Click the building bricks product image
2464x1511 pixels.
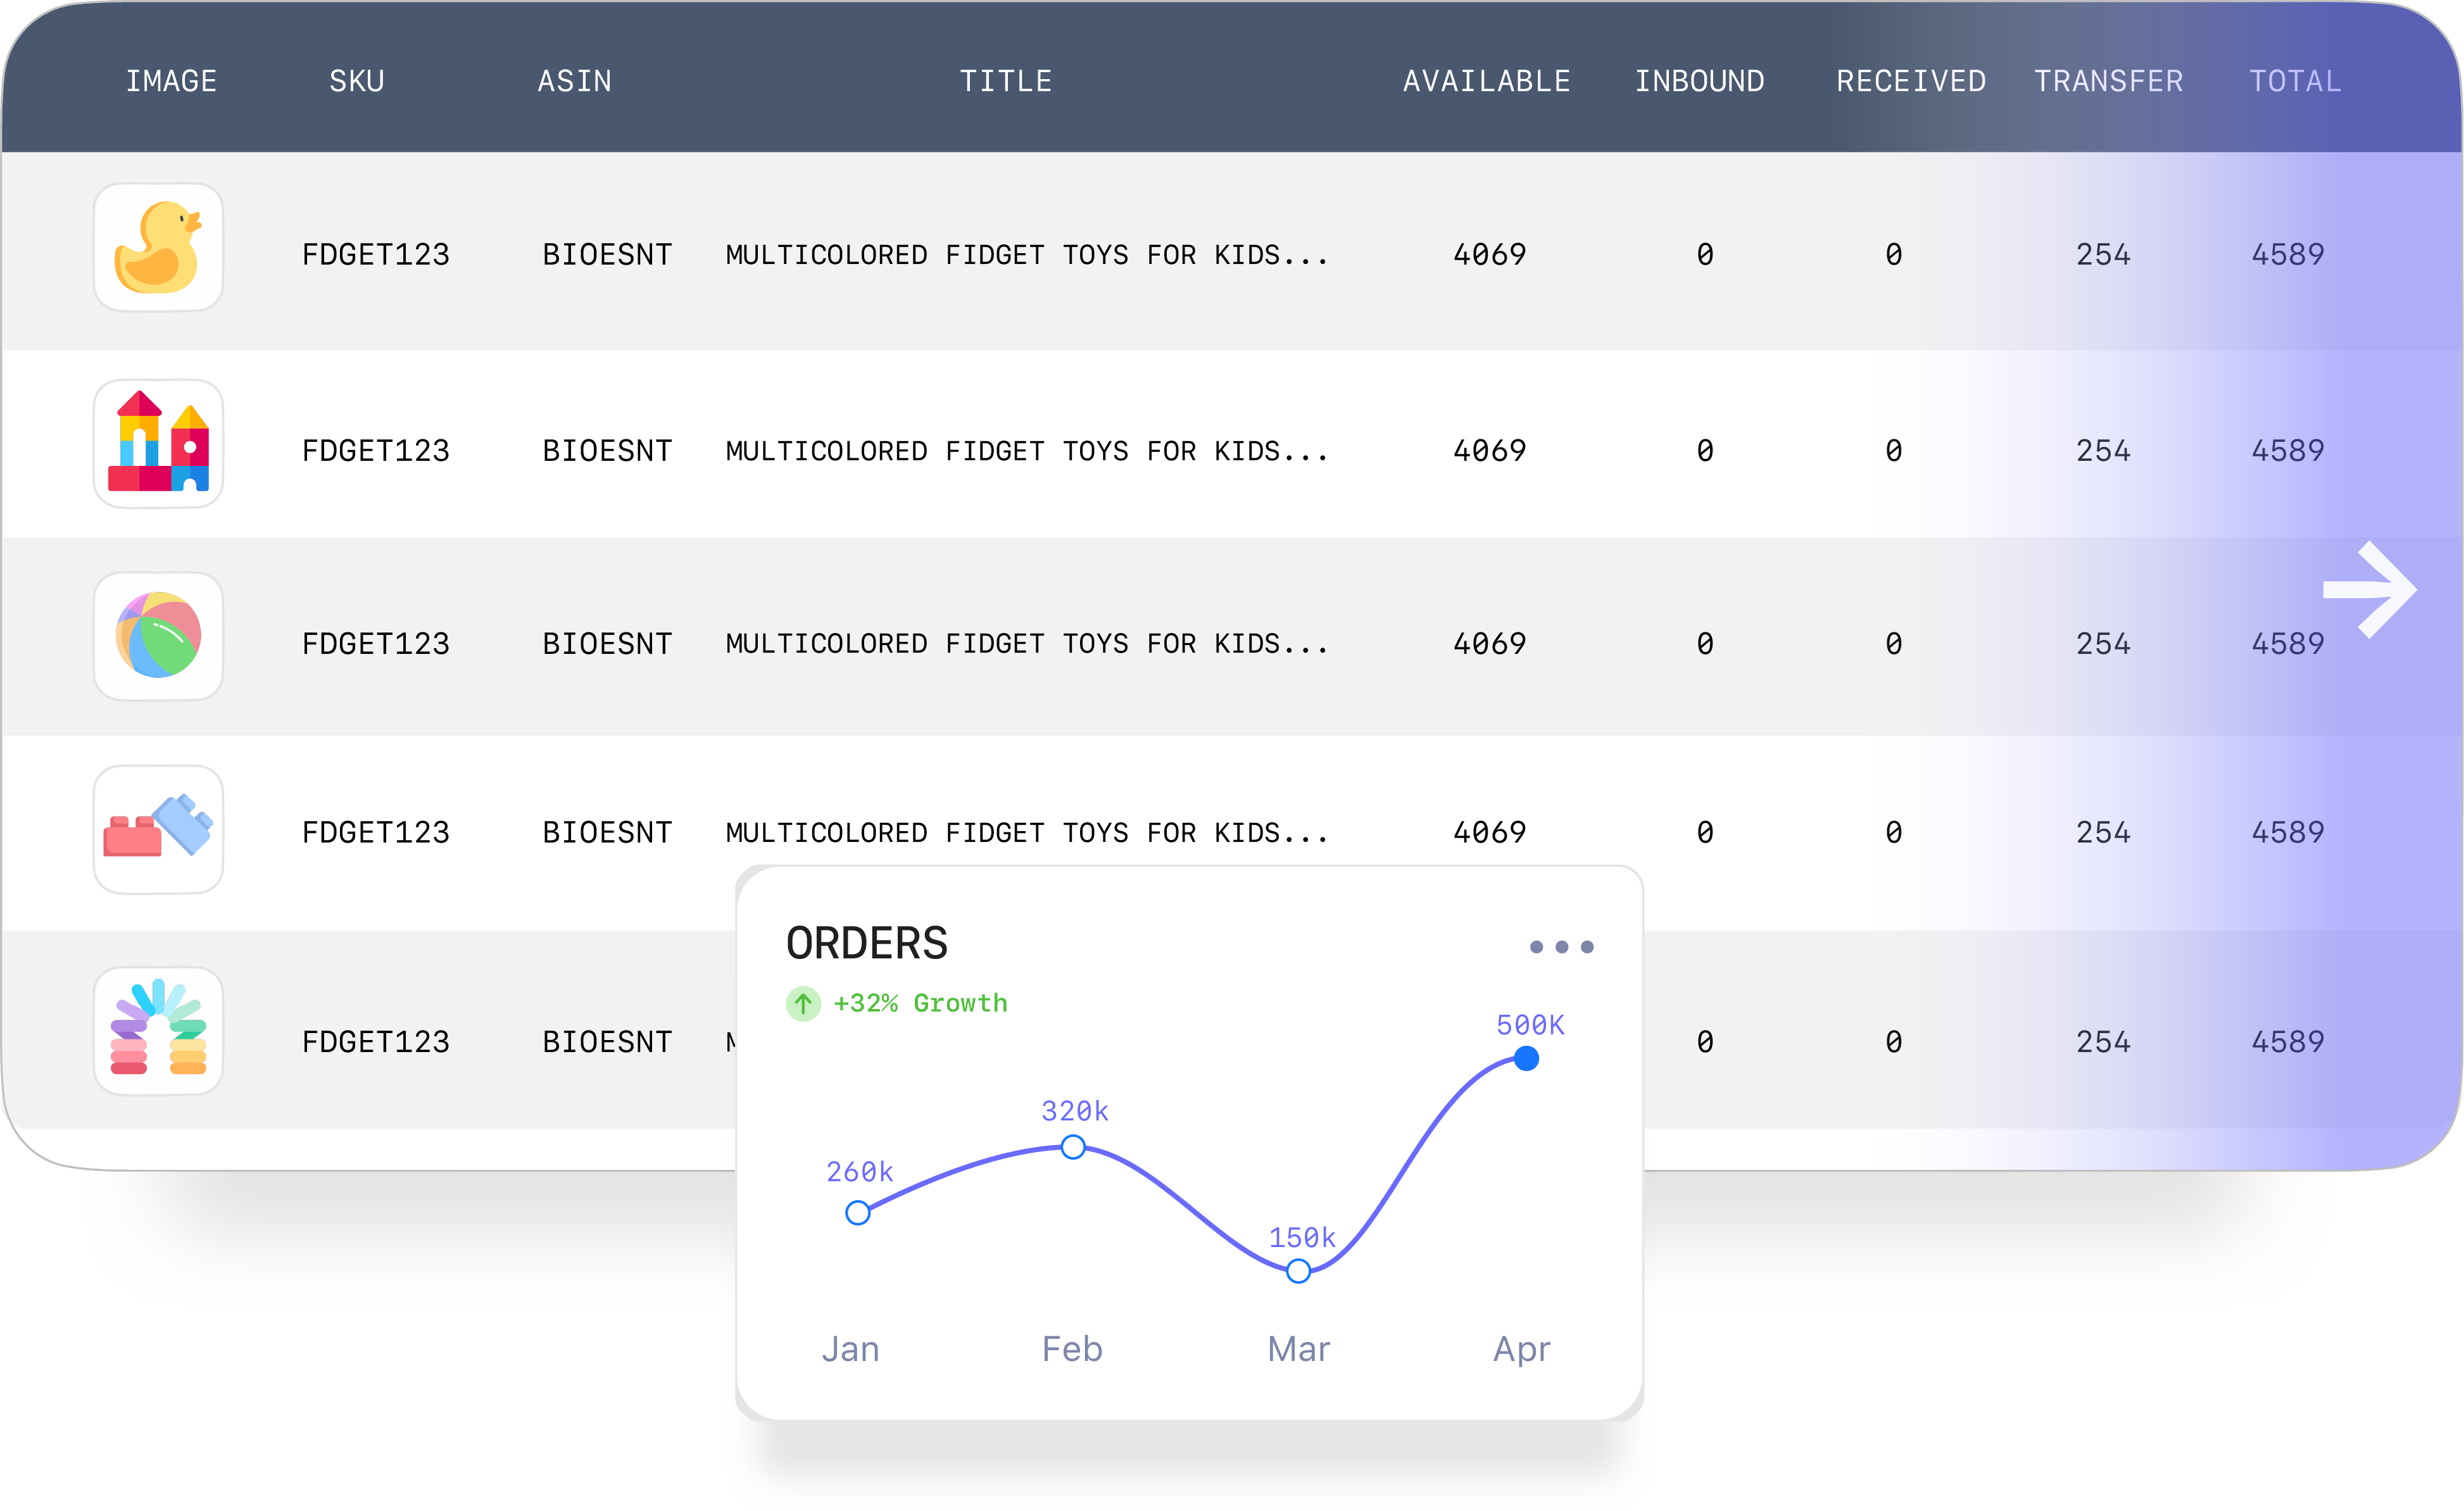click(158, 829)
